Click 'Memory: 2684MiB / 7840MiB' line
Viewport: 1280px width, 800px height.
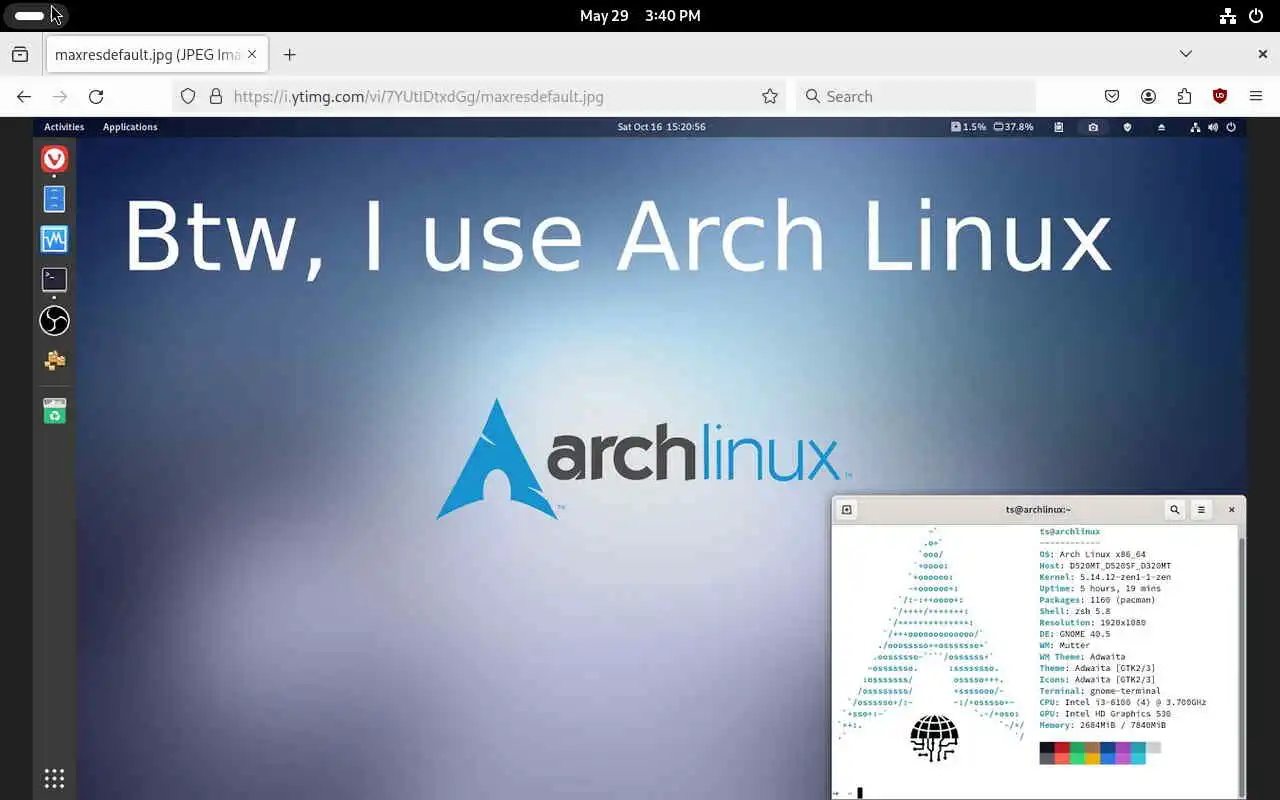[1102, 725]
